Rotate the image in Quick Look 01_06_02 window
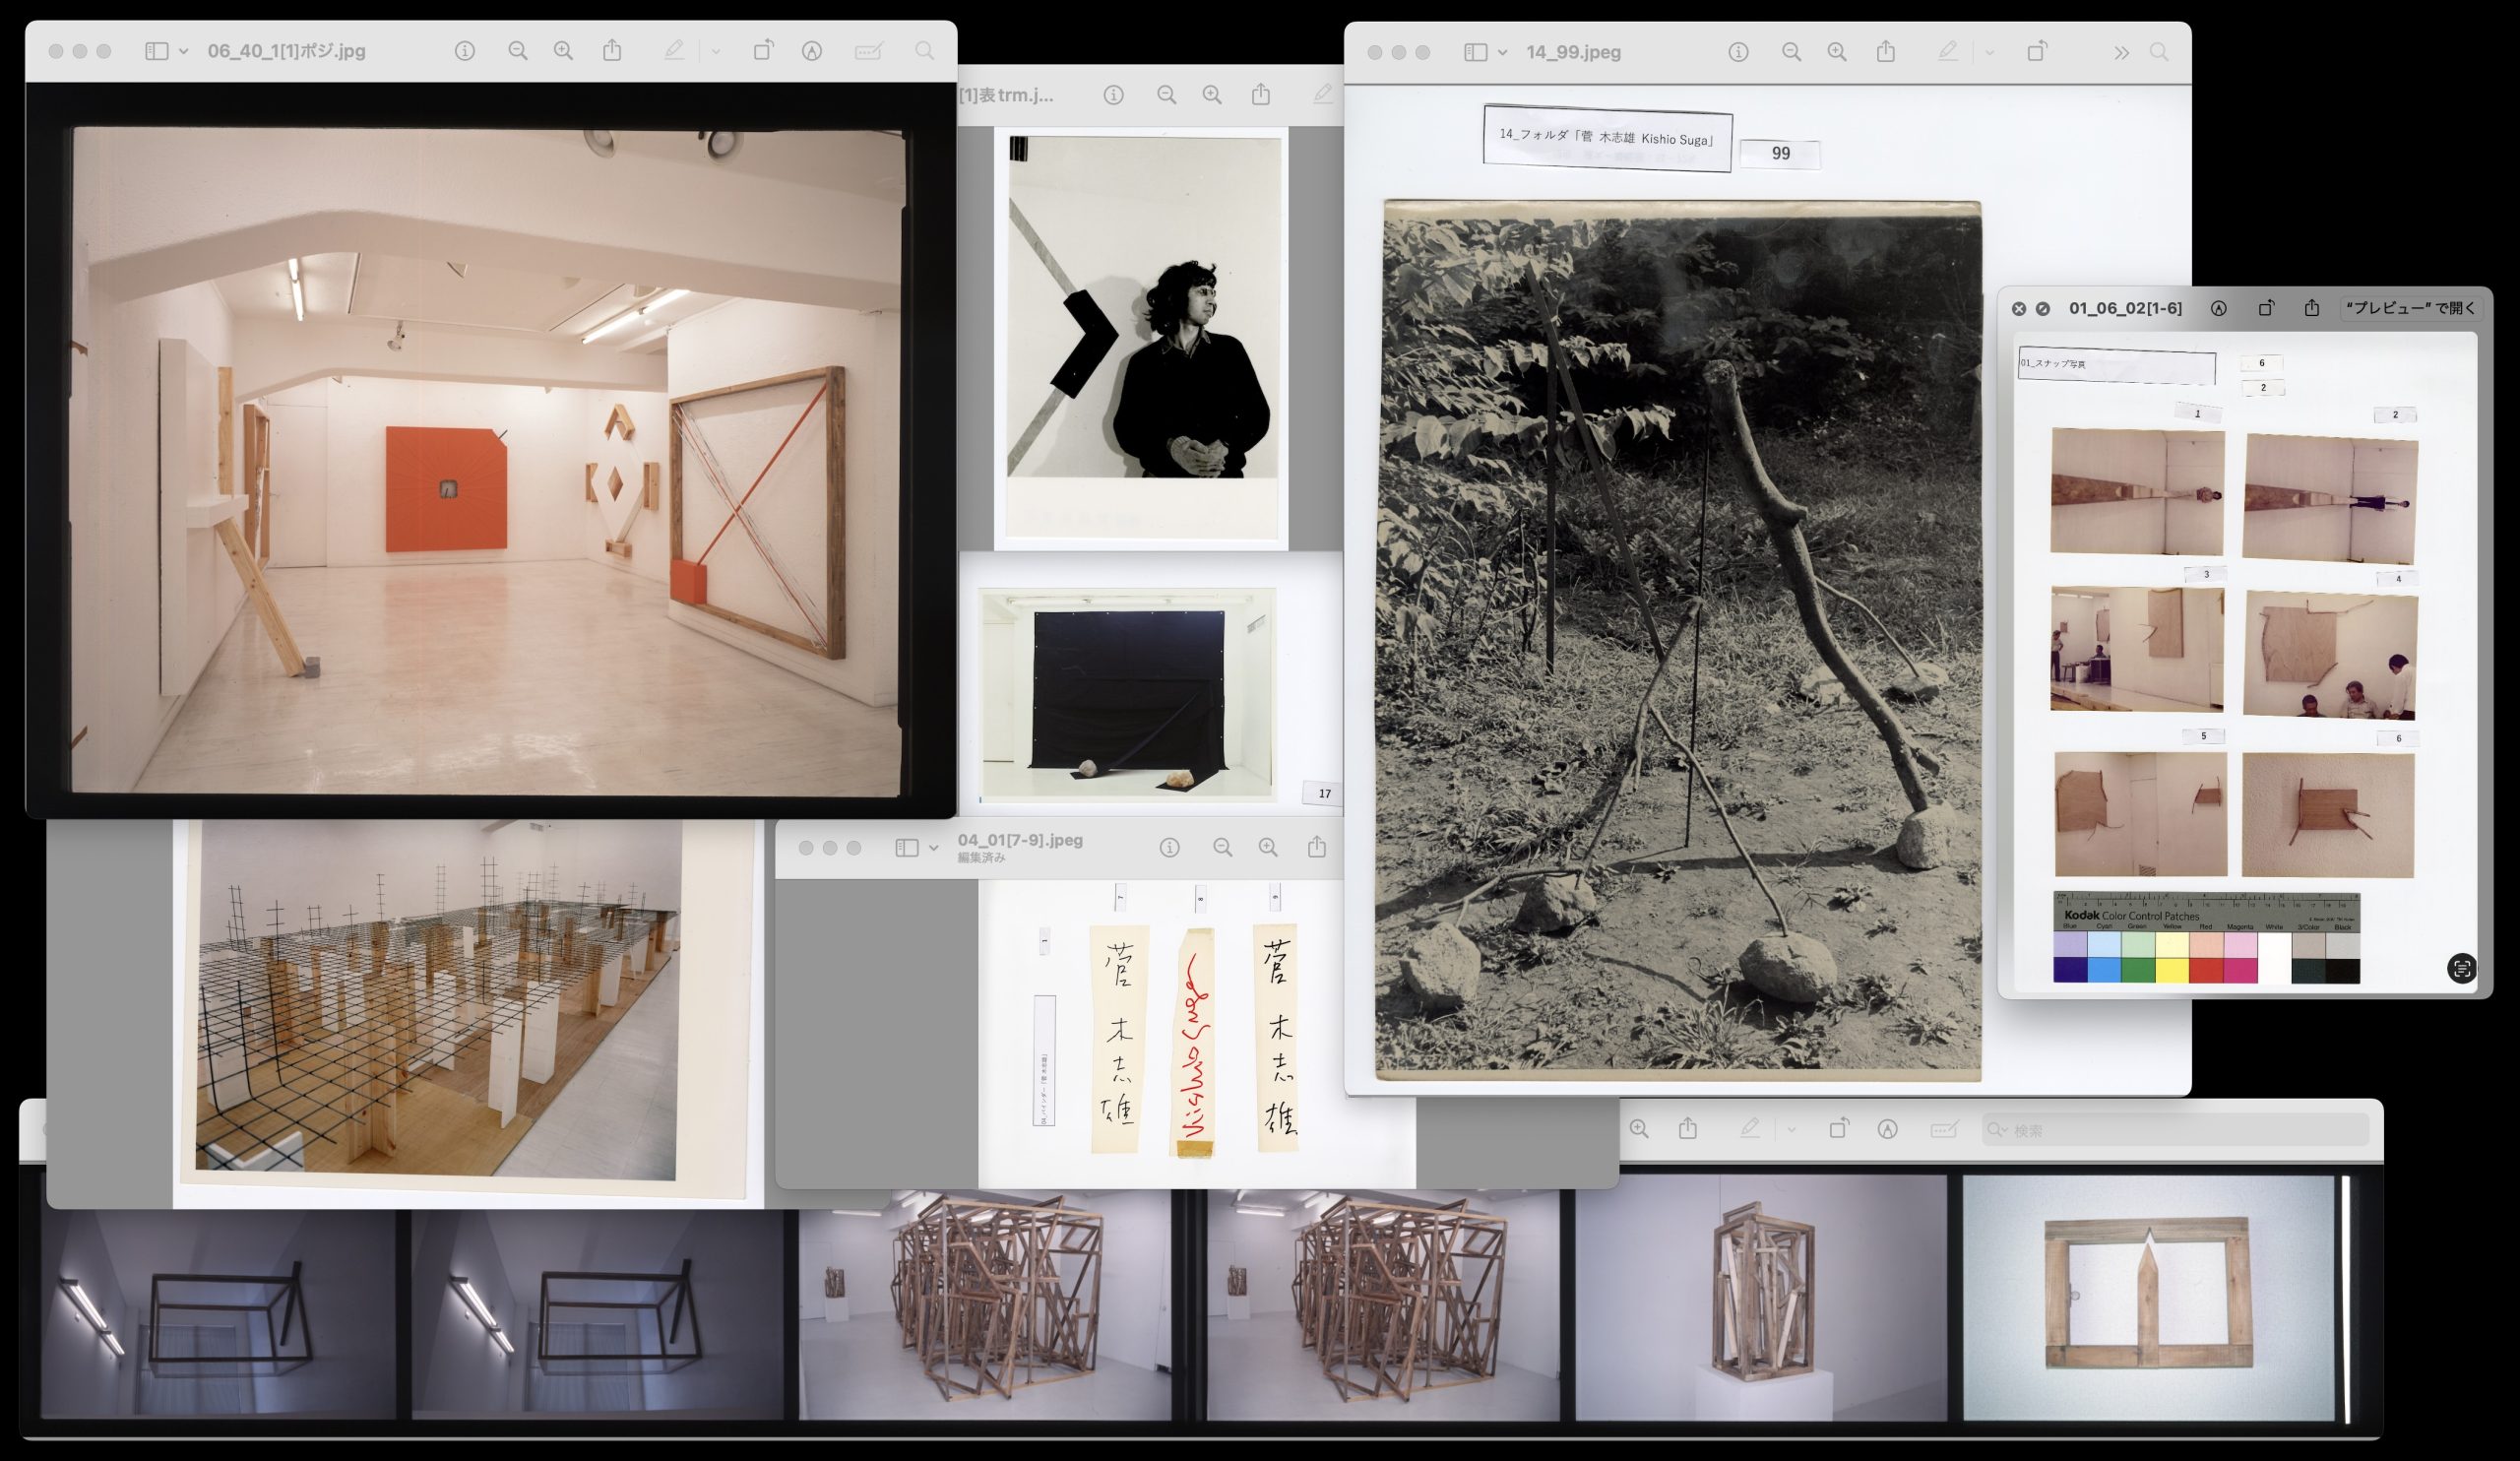Screen dimensions: 2520x1461 2266,309
